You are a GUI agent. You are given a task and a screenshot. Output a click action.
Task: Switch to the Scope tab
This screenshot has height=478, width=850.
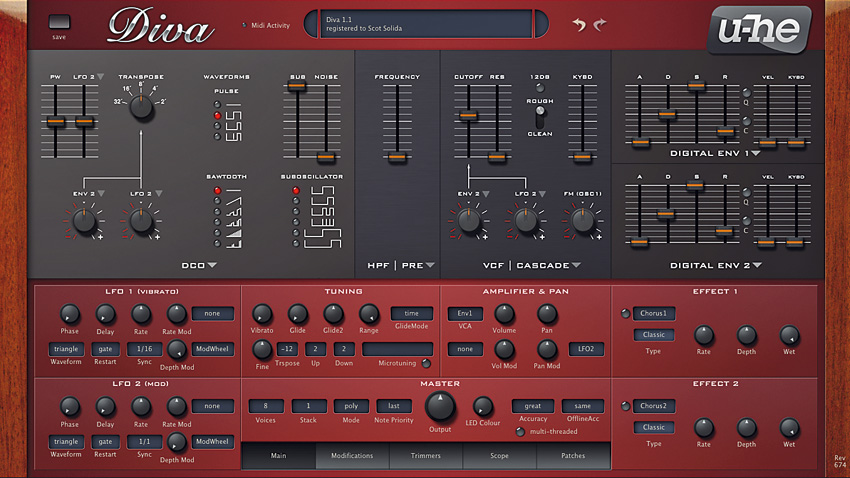500,456
